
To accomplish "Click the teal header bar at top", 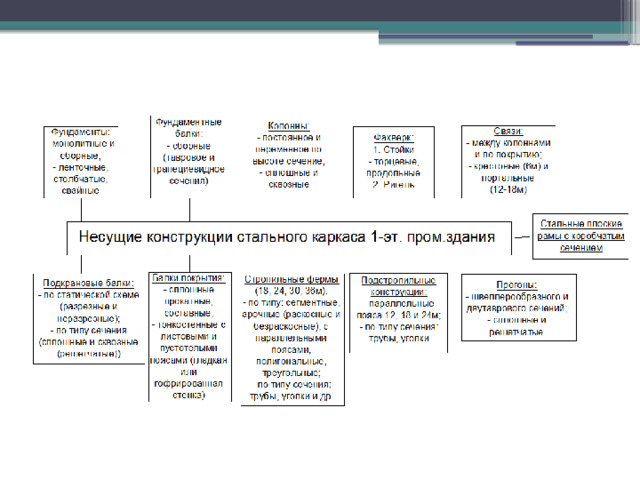I will 320,21.
